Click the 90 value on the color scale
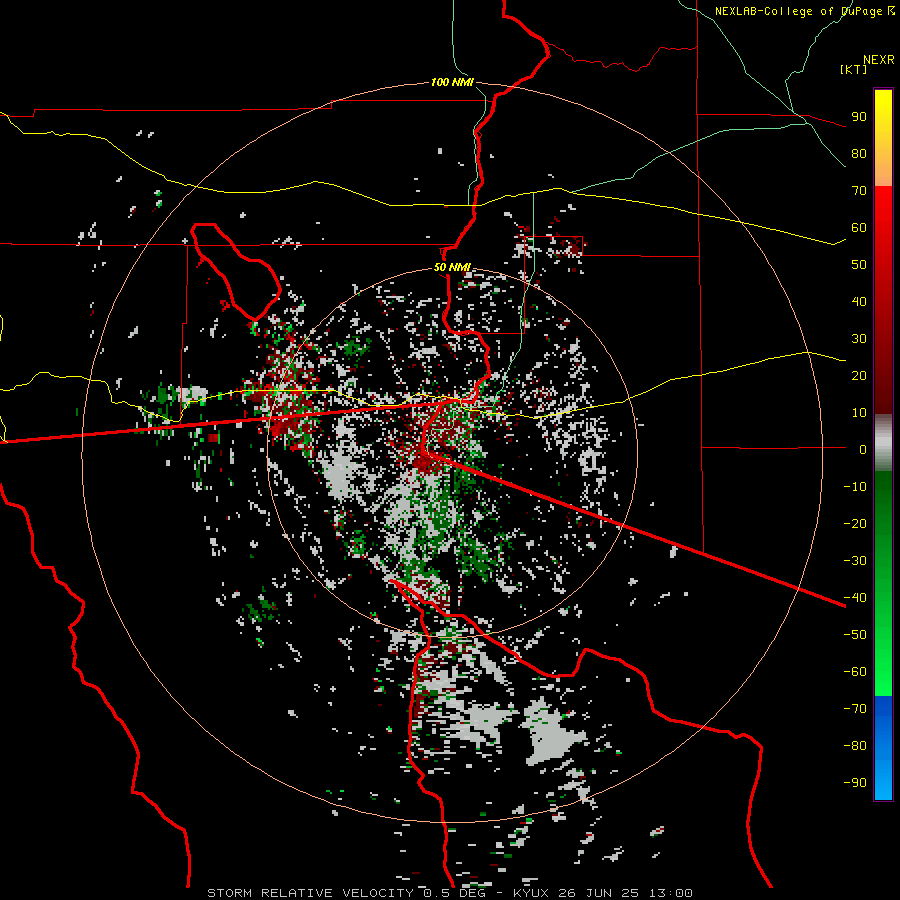 [859, 117]
